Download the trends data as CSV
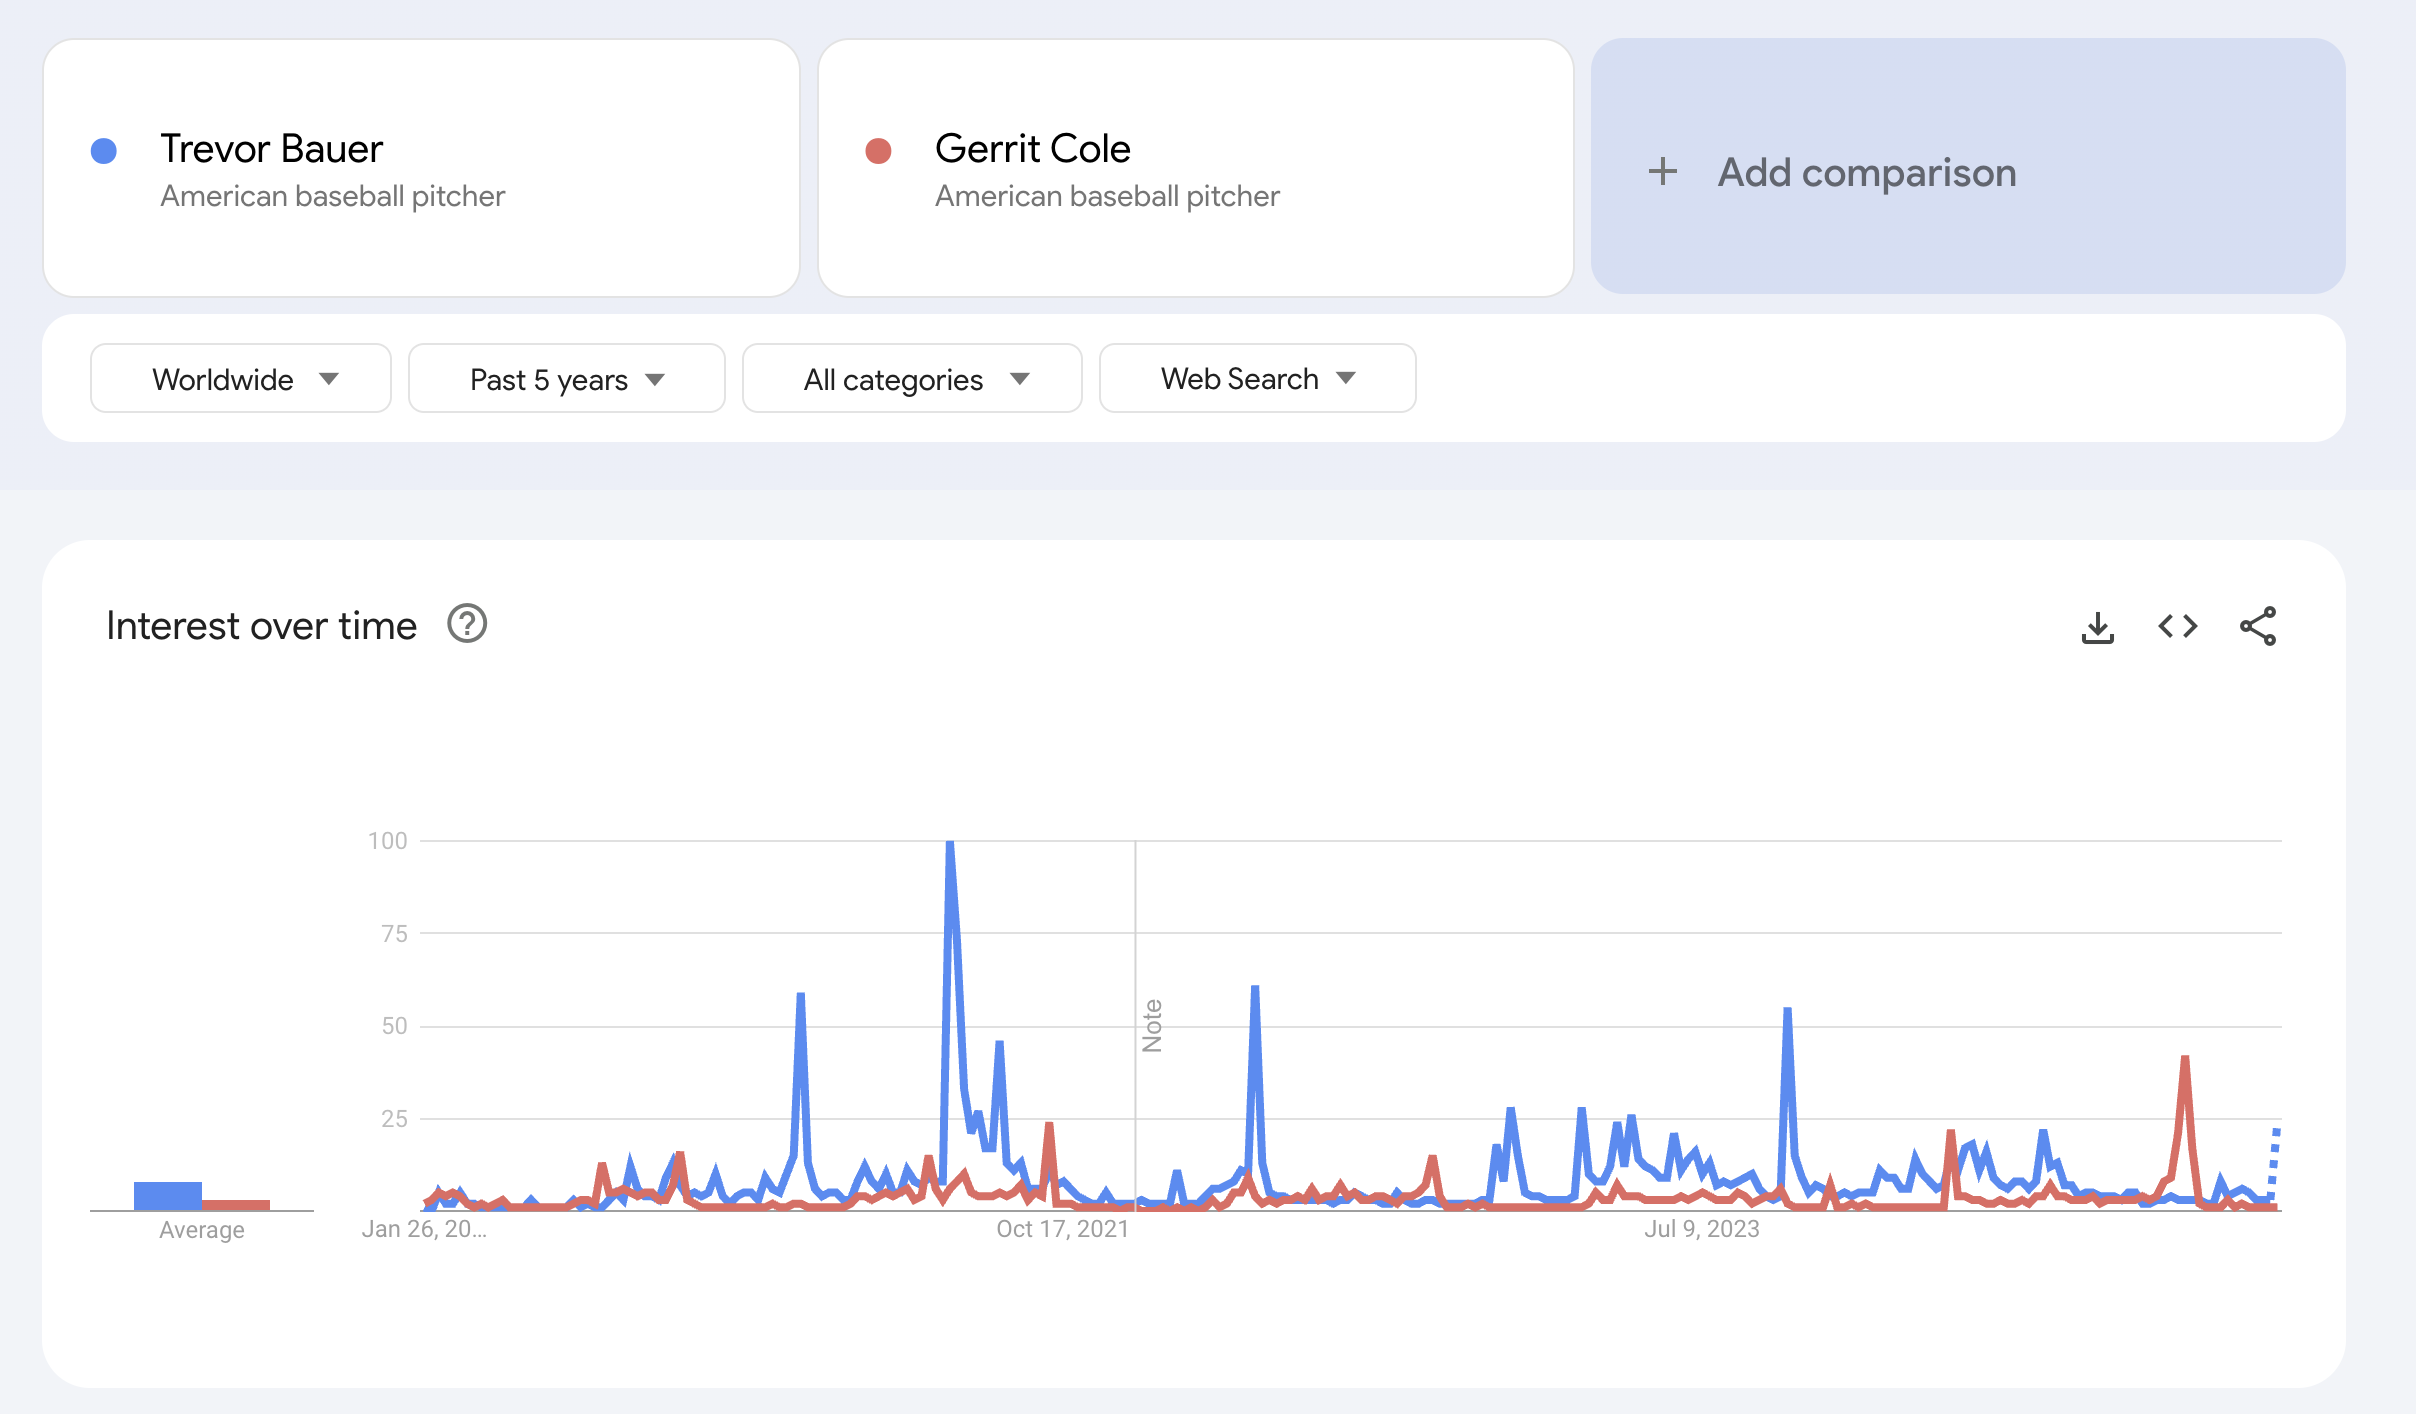 click(x=2098, y=626)
